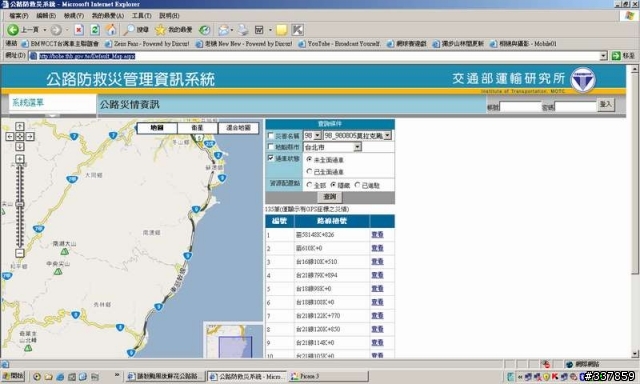The image size is (640, 384).
Task: Click the 登入 login button
Action: tap(606, 105)
